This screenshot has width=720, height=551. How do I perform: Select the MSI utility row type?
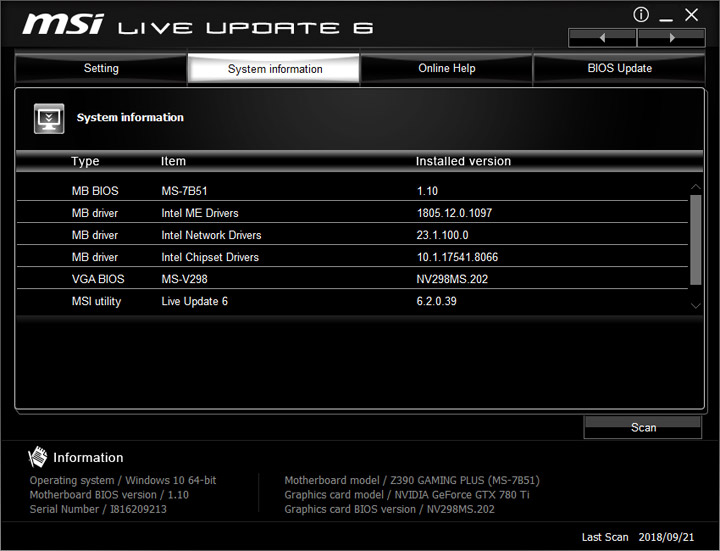(x=96, y=301)
